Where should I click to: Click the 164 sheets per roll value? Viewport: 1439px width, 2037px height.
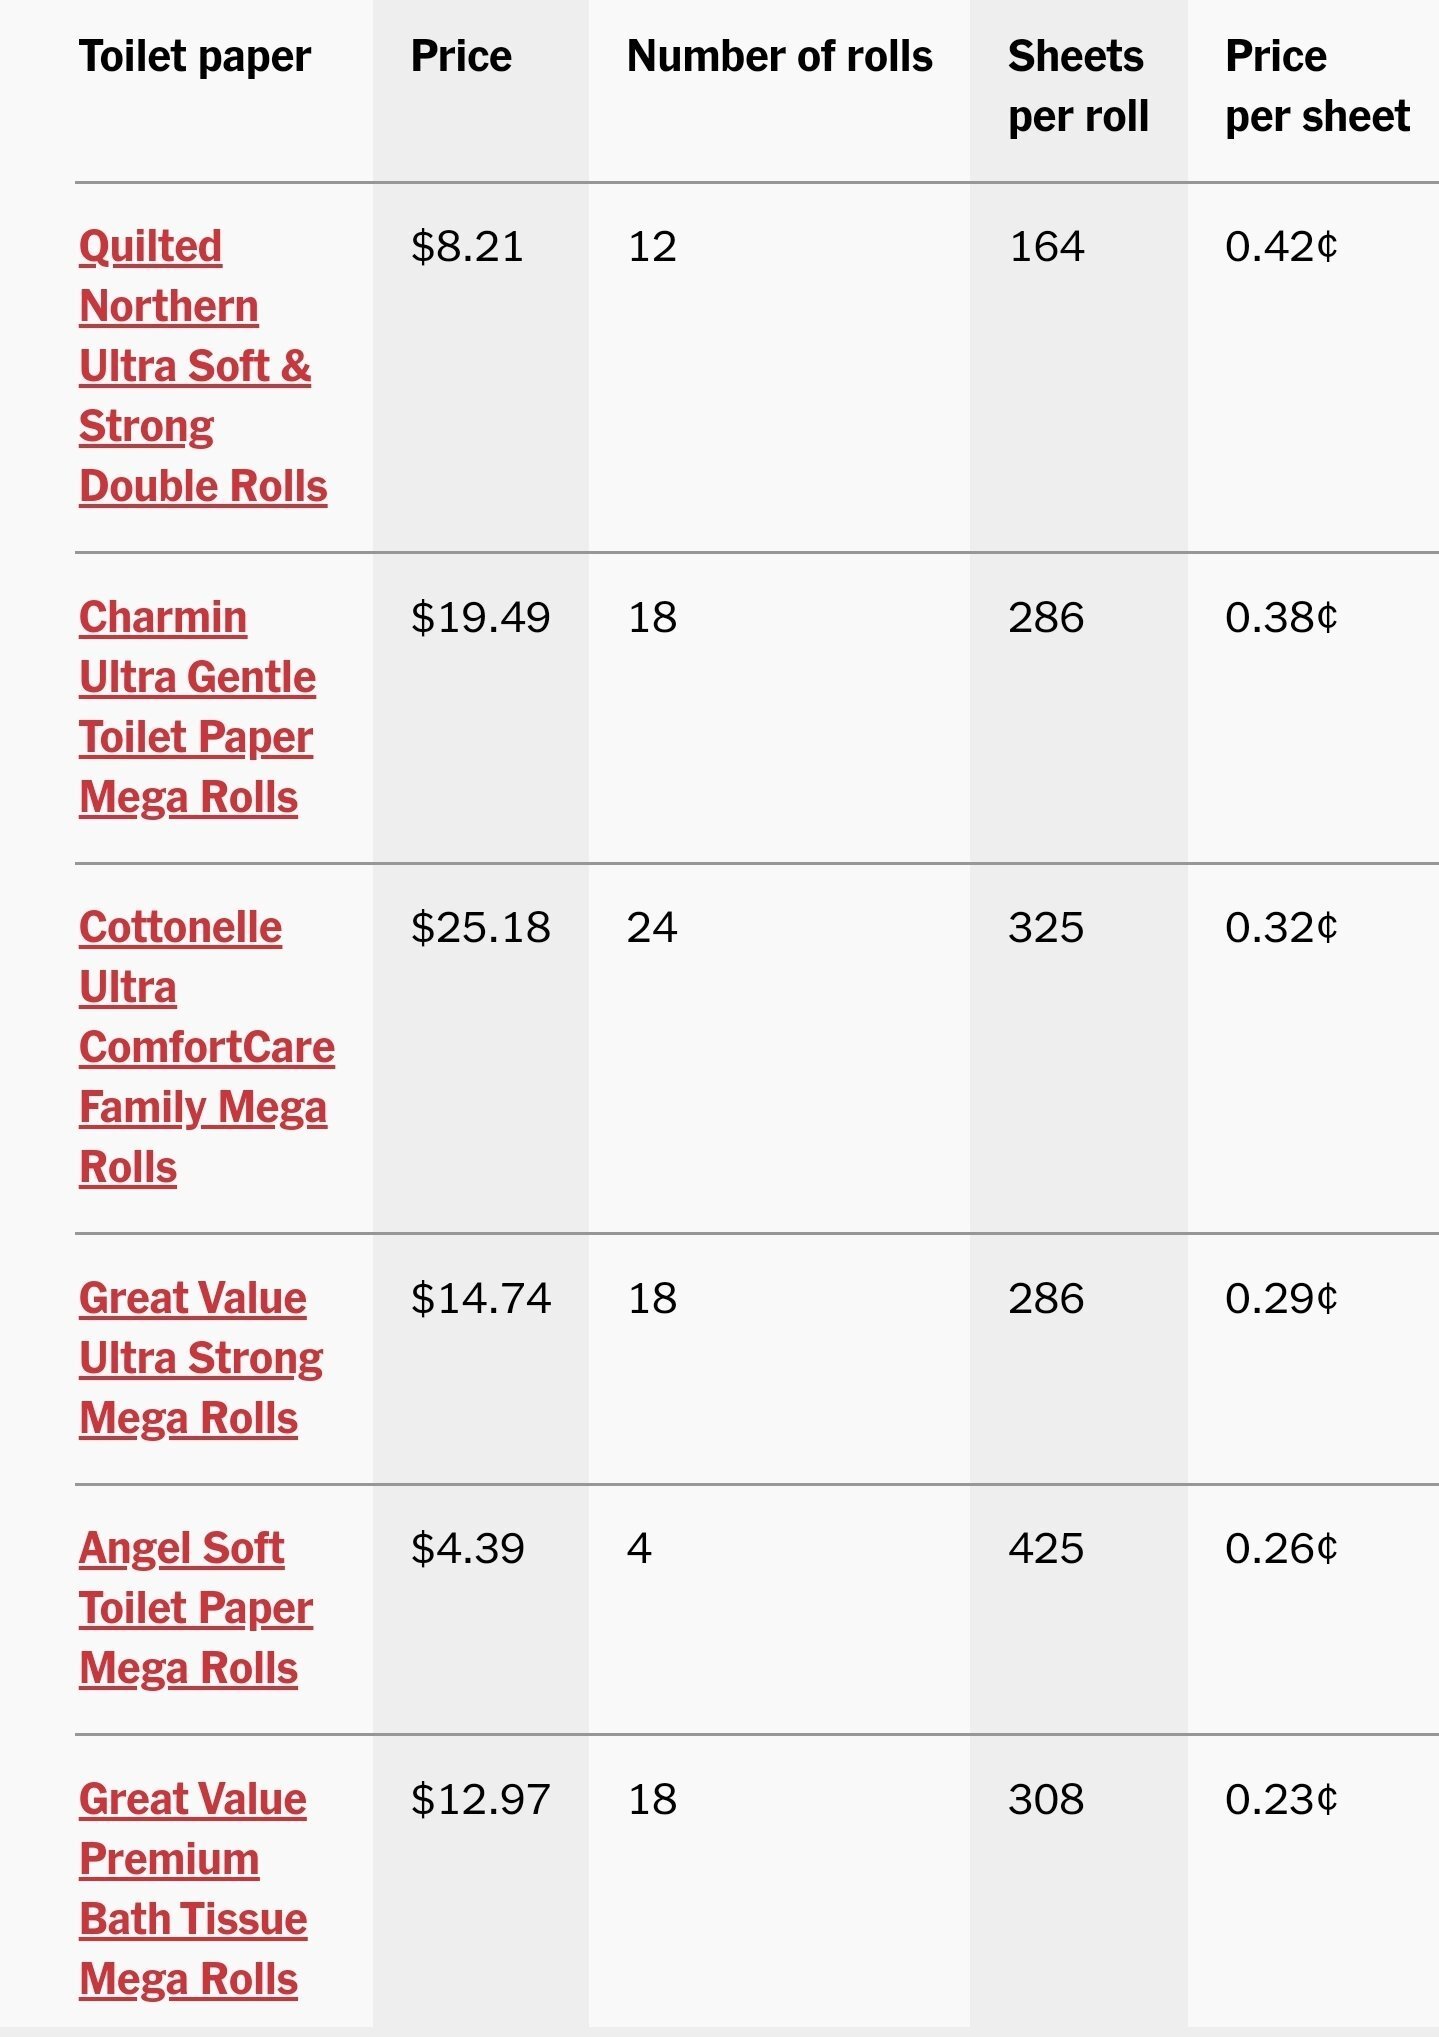point(1046,247)
